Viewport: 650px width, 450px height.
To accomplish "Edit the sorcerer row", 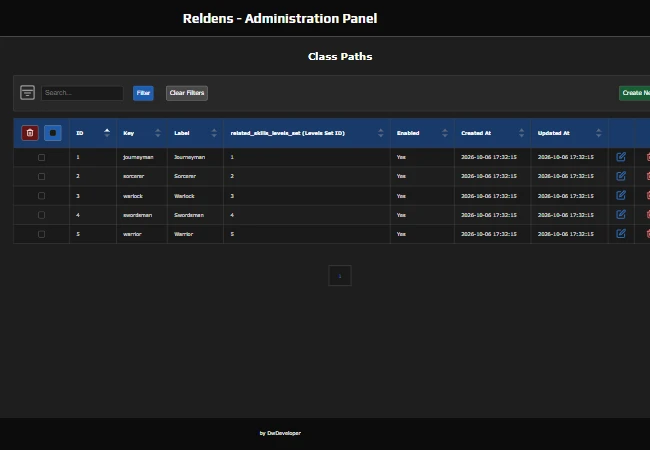I will pos(621,176).
